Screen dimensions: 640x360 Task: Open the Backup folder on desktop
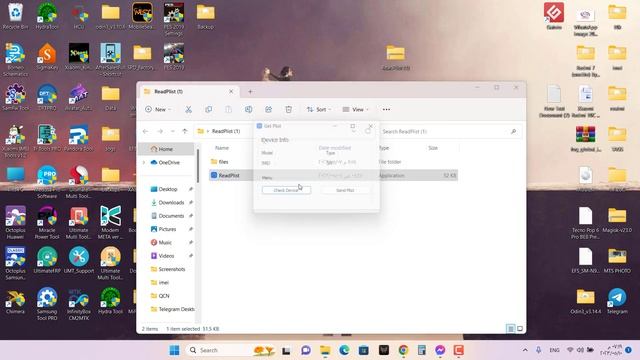(205, 16)
